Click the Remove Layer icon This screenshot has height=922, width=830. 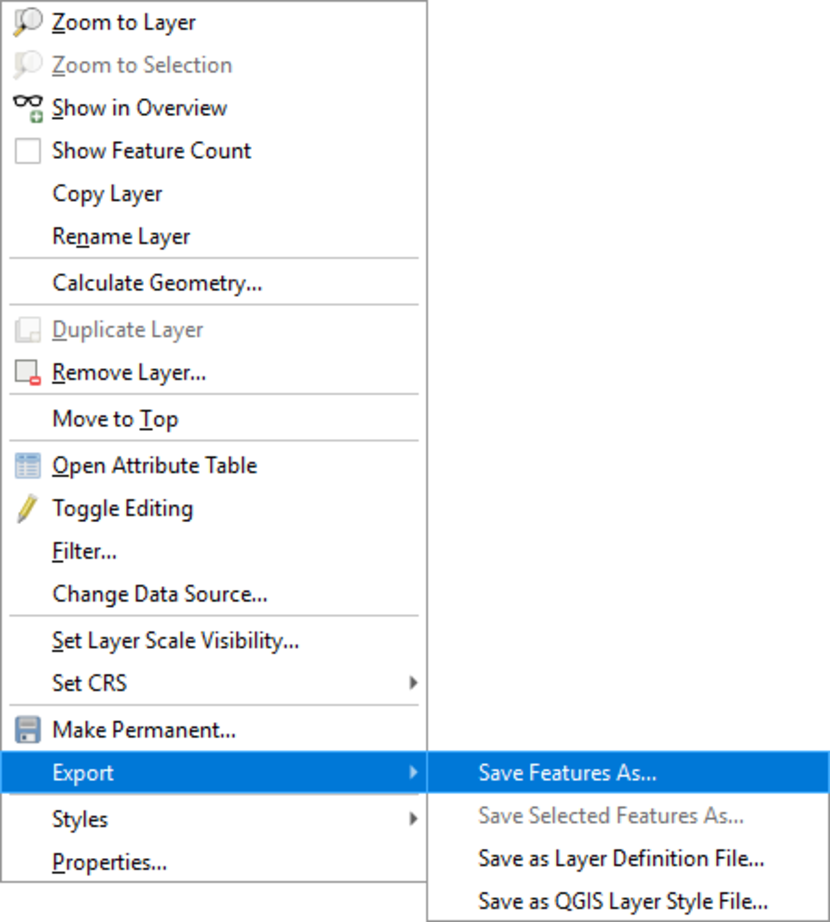point(28,373)
